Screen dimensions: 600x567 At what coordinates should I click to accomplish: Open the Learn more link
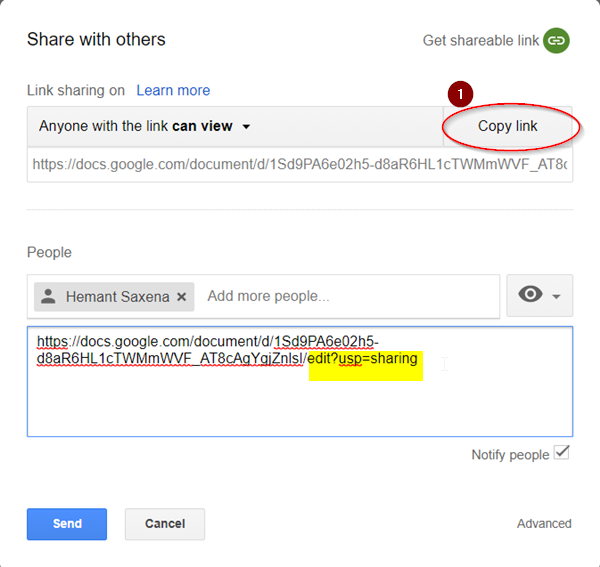(173, 90)
